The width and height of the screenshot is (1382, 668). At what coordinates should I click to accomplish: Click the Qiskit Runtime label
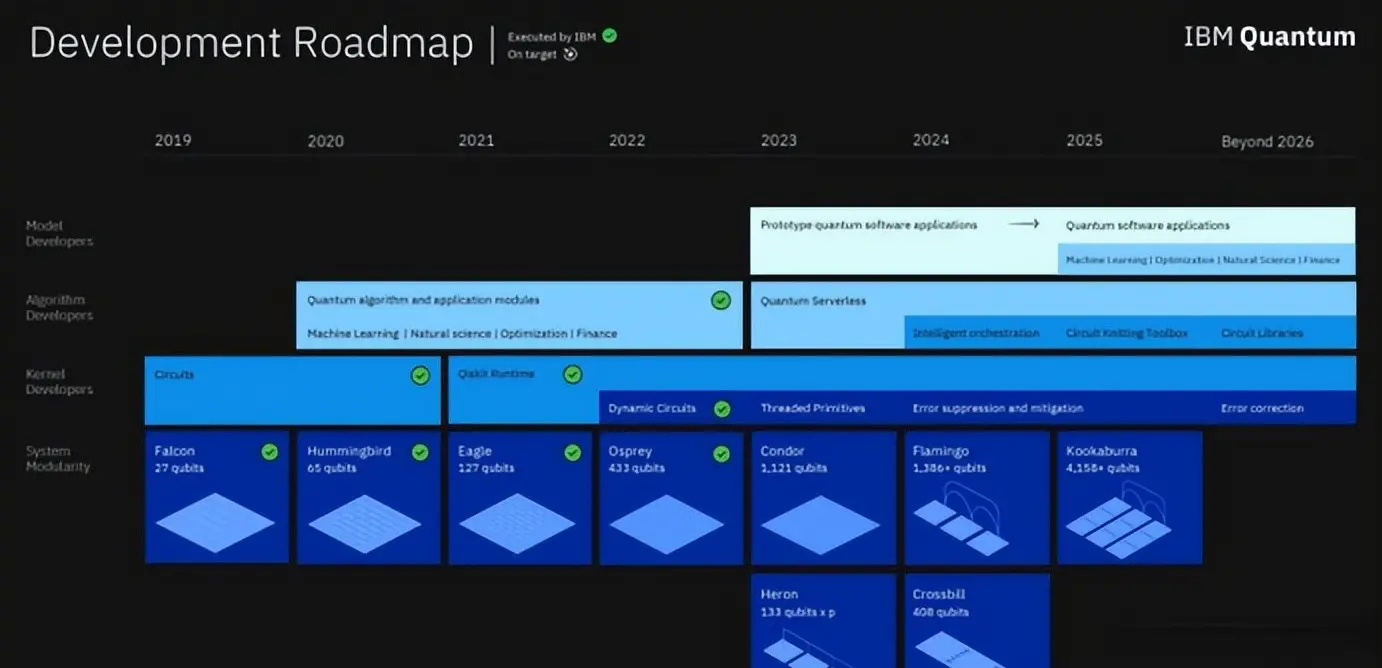pyautogui.click(x=496, y=374)
